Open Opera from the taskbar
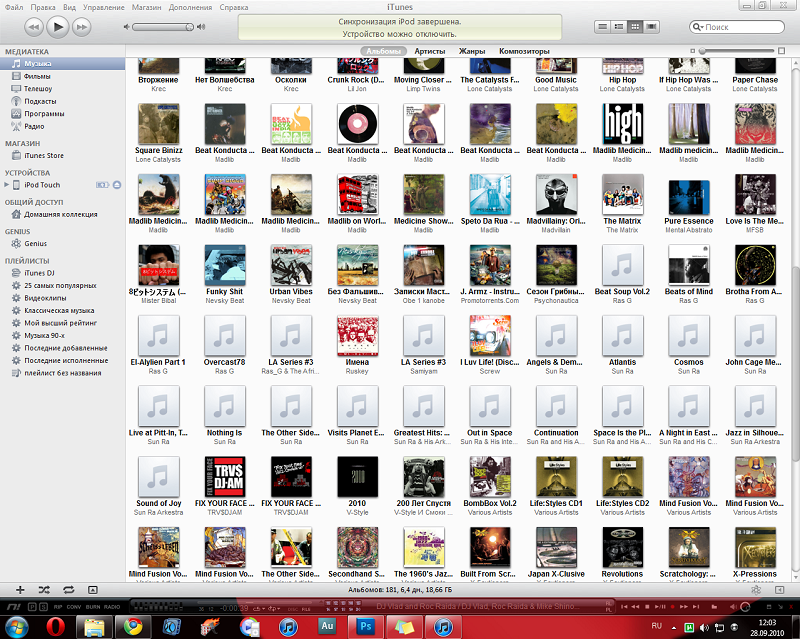This screenshot has height=639, width=800. (55, 627)
